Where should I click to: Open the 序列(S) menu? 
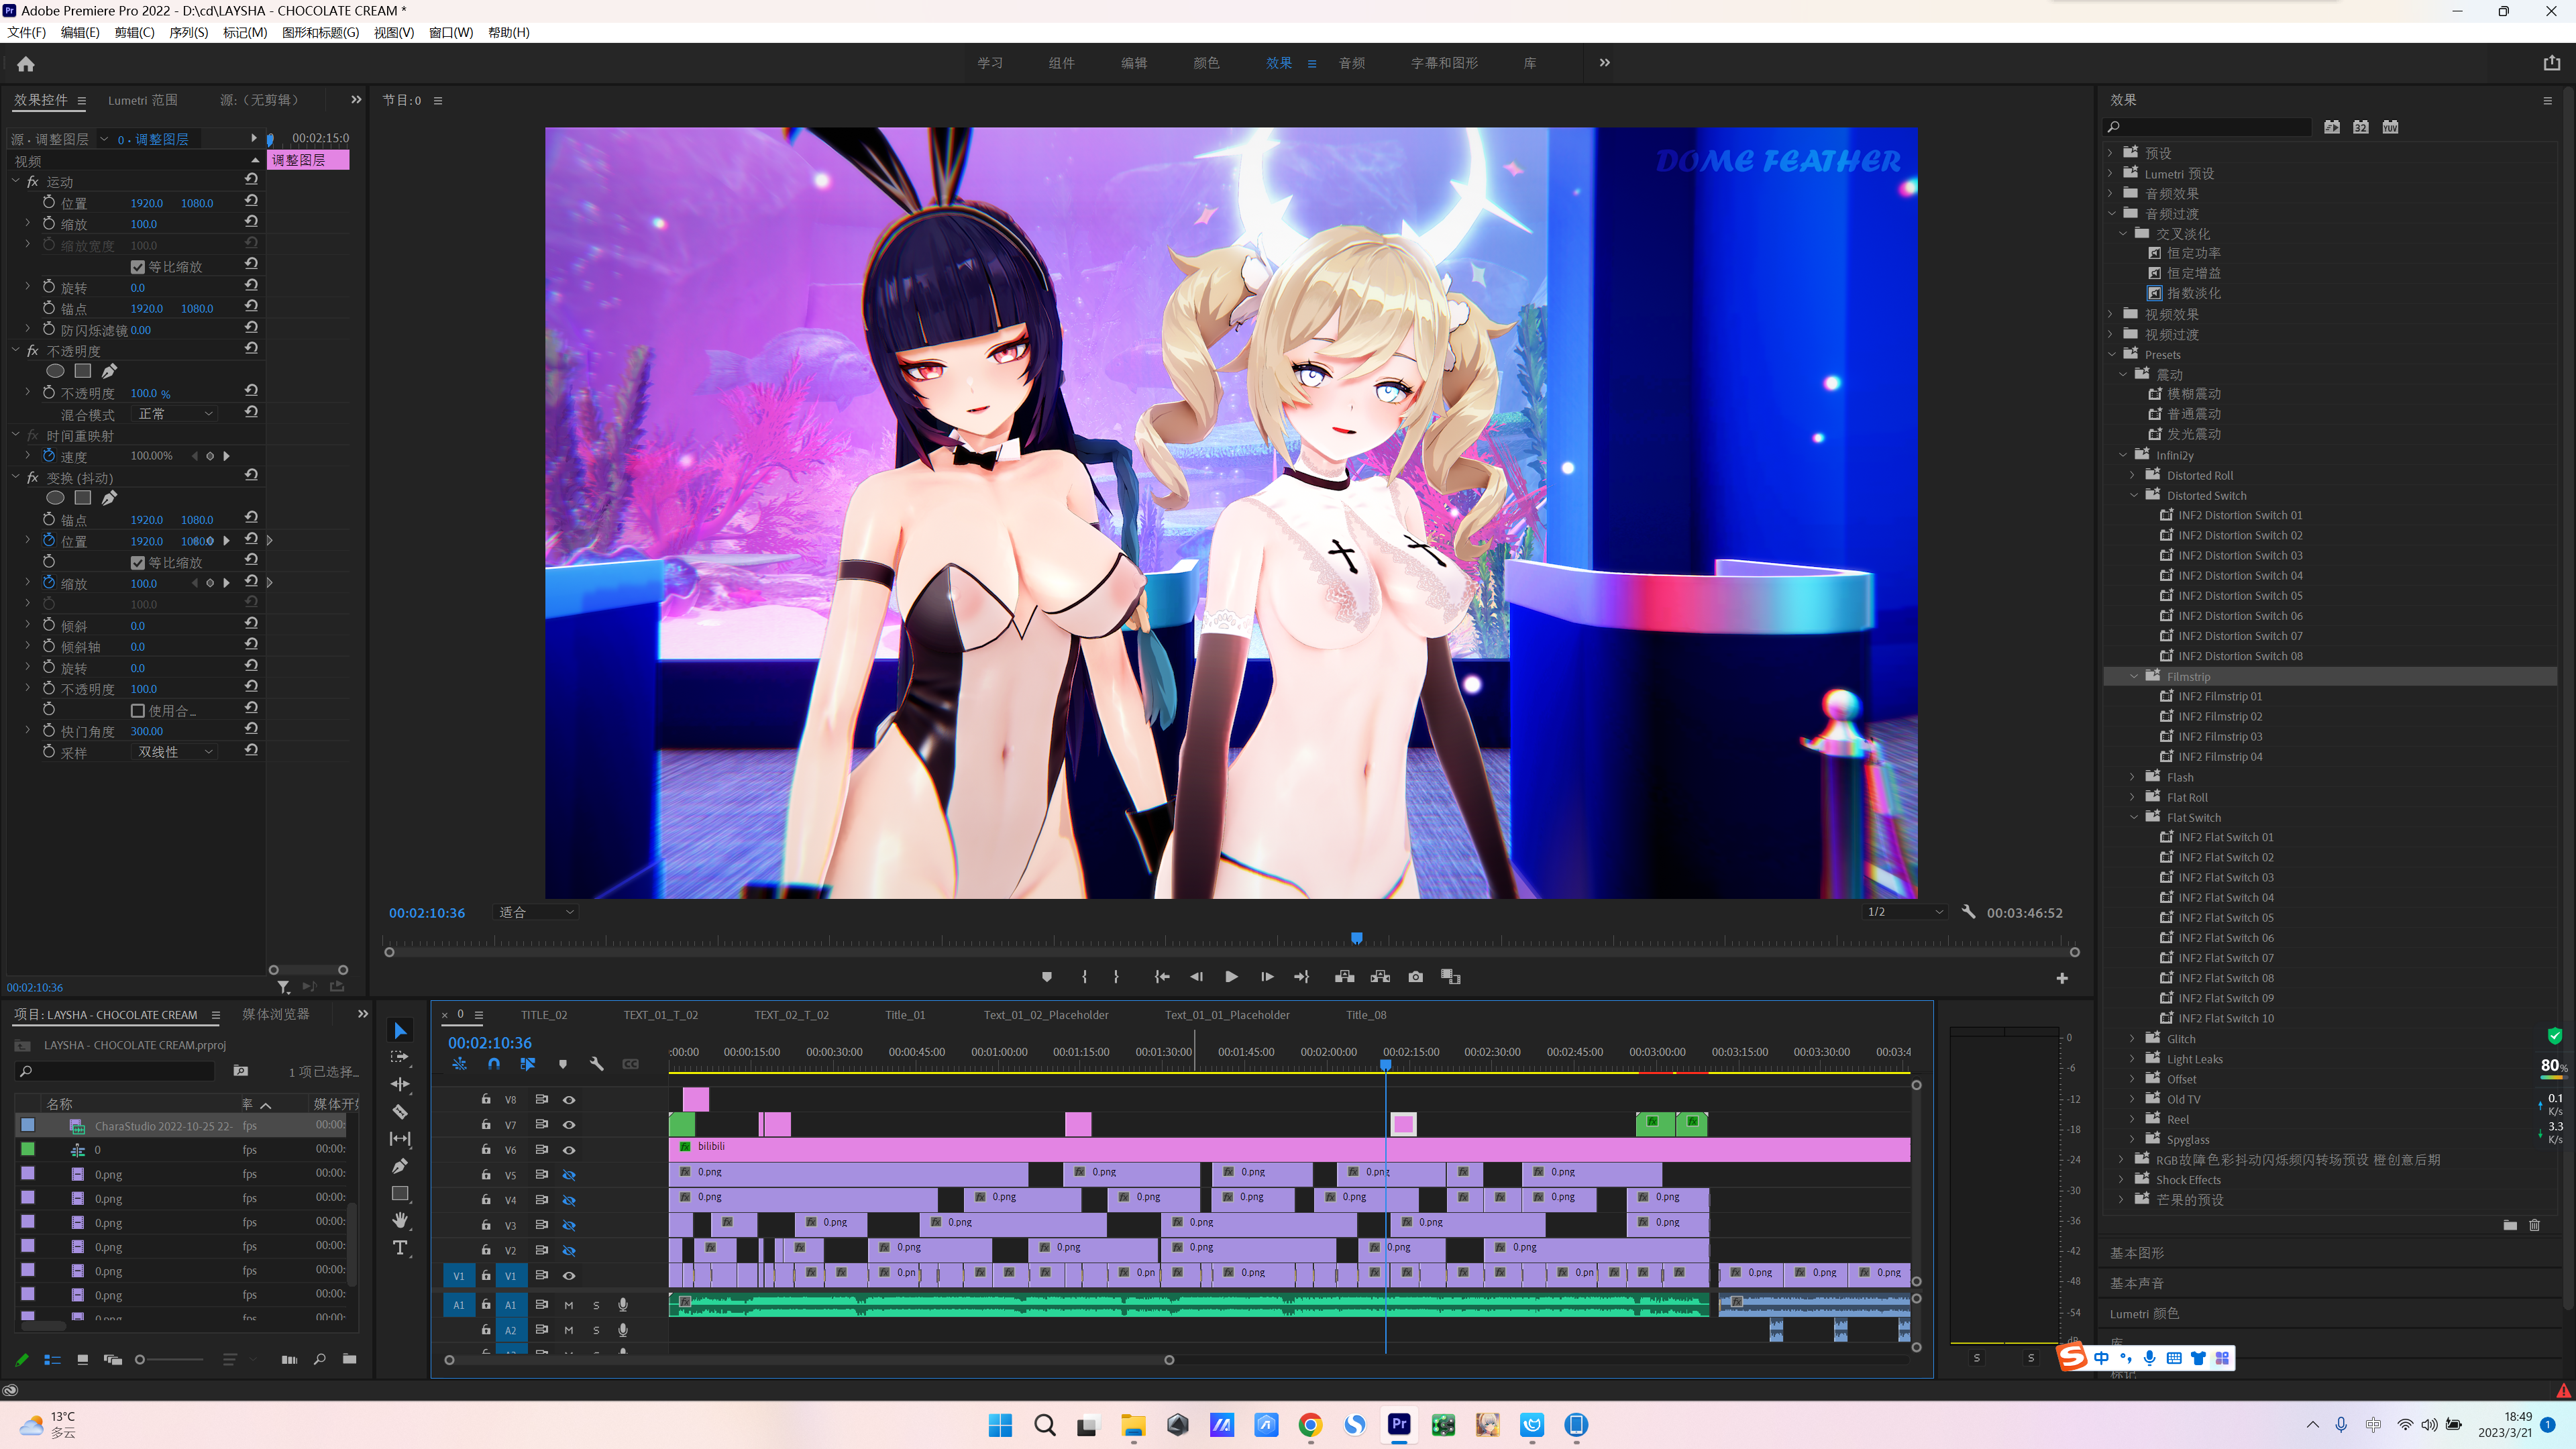pyautogui.click(x=188, y=32)
